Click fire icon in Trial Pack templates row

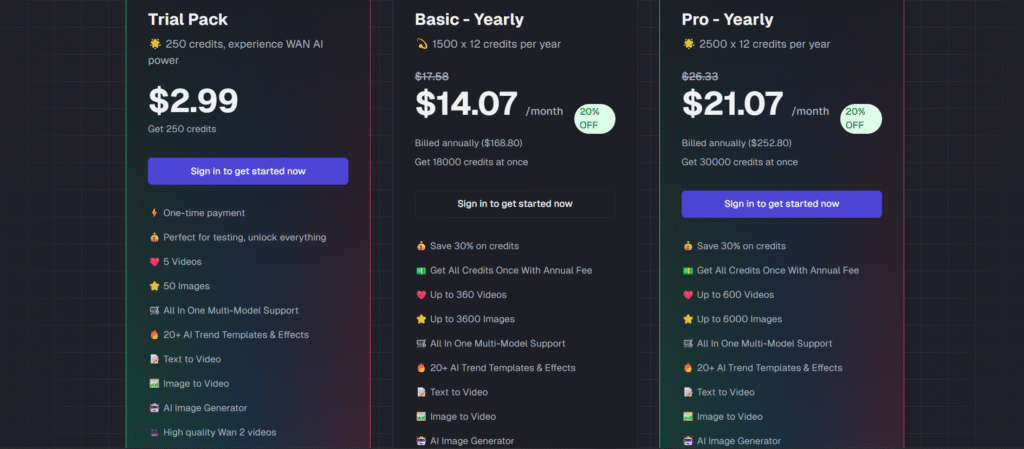tap(154, 335)
